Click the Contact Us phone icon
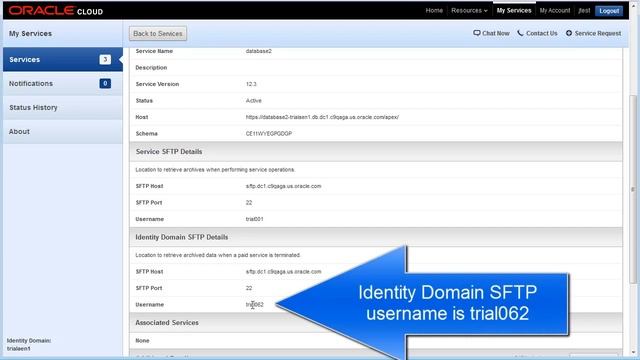Image resolution: width=640 pixels, height=360 pixels. (x=520, y=33)
